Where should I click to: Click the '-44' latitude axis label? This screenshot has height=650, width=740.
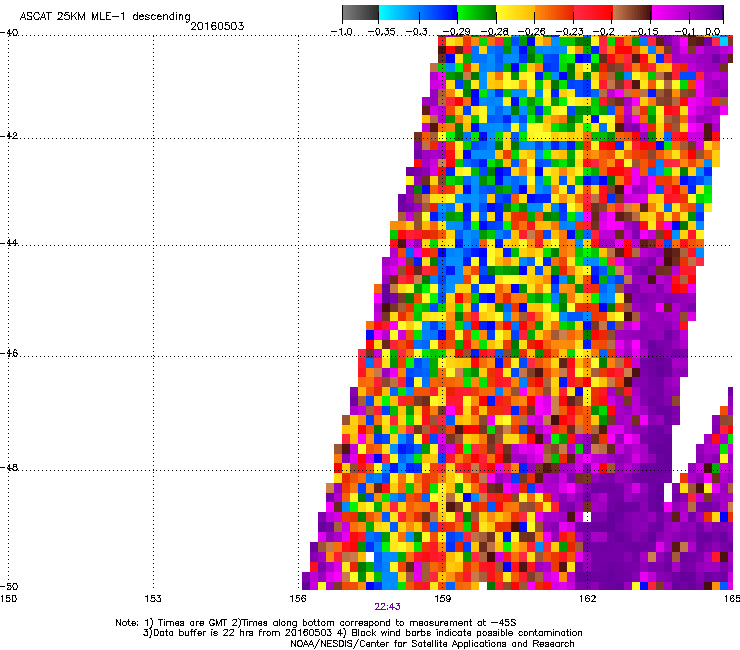pos(9,243)
